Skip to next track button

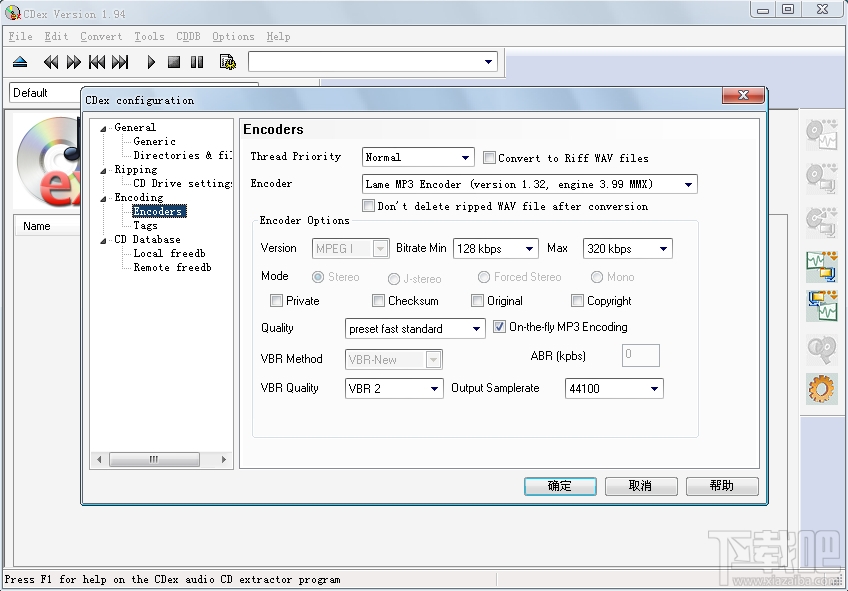point(120,62)
